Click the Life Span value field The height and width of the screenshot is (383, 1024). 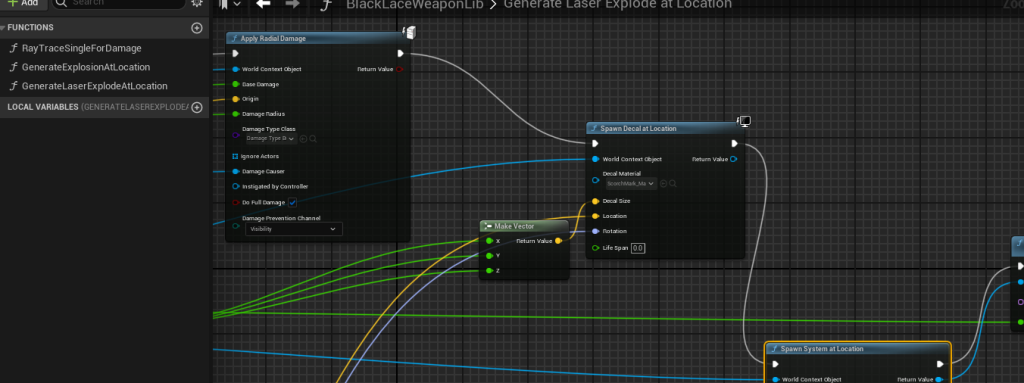[637, 248]
